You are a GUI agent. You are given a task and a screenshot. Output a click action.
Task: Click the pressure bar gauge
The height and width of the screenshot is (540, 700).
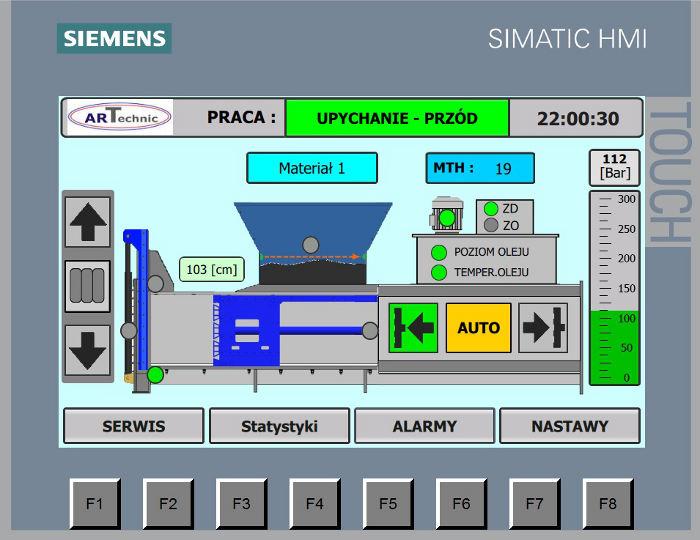[x=615, y=288]
